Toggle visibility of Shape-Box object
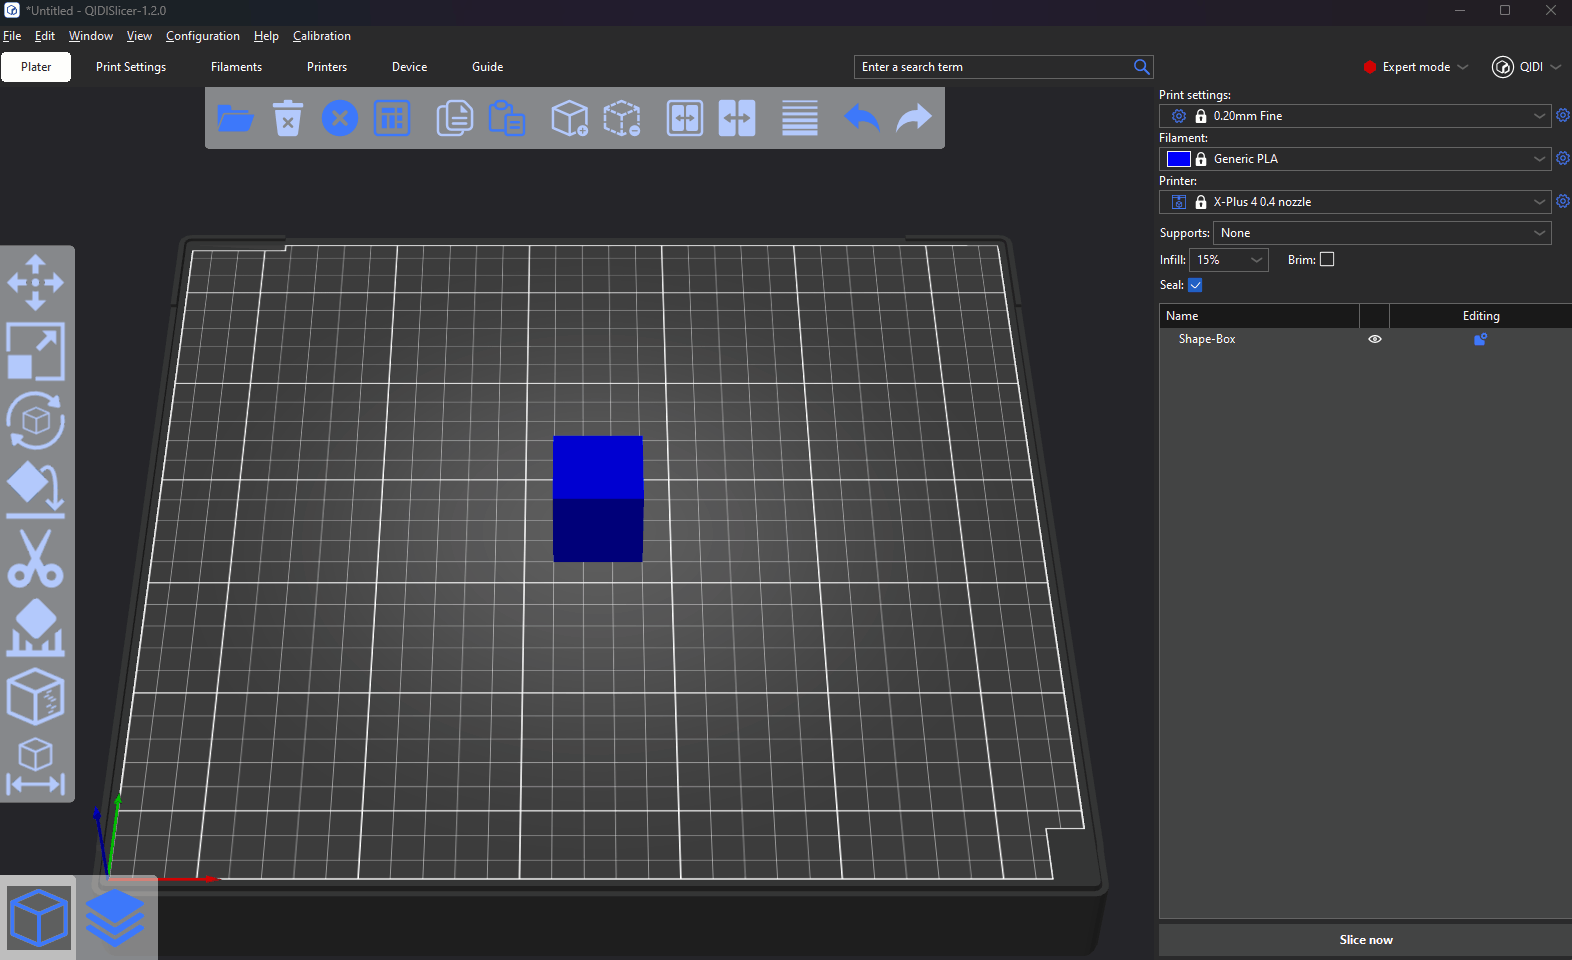1572x960 pixels. (1375, 339)
